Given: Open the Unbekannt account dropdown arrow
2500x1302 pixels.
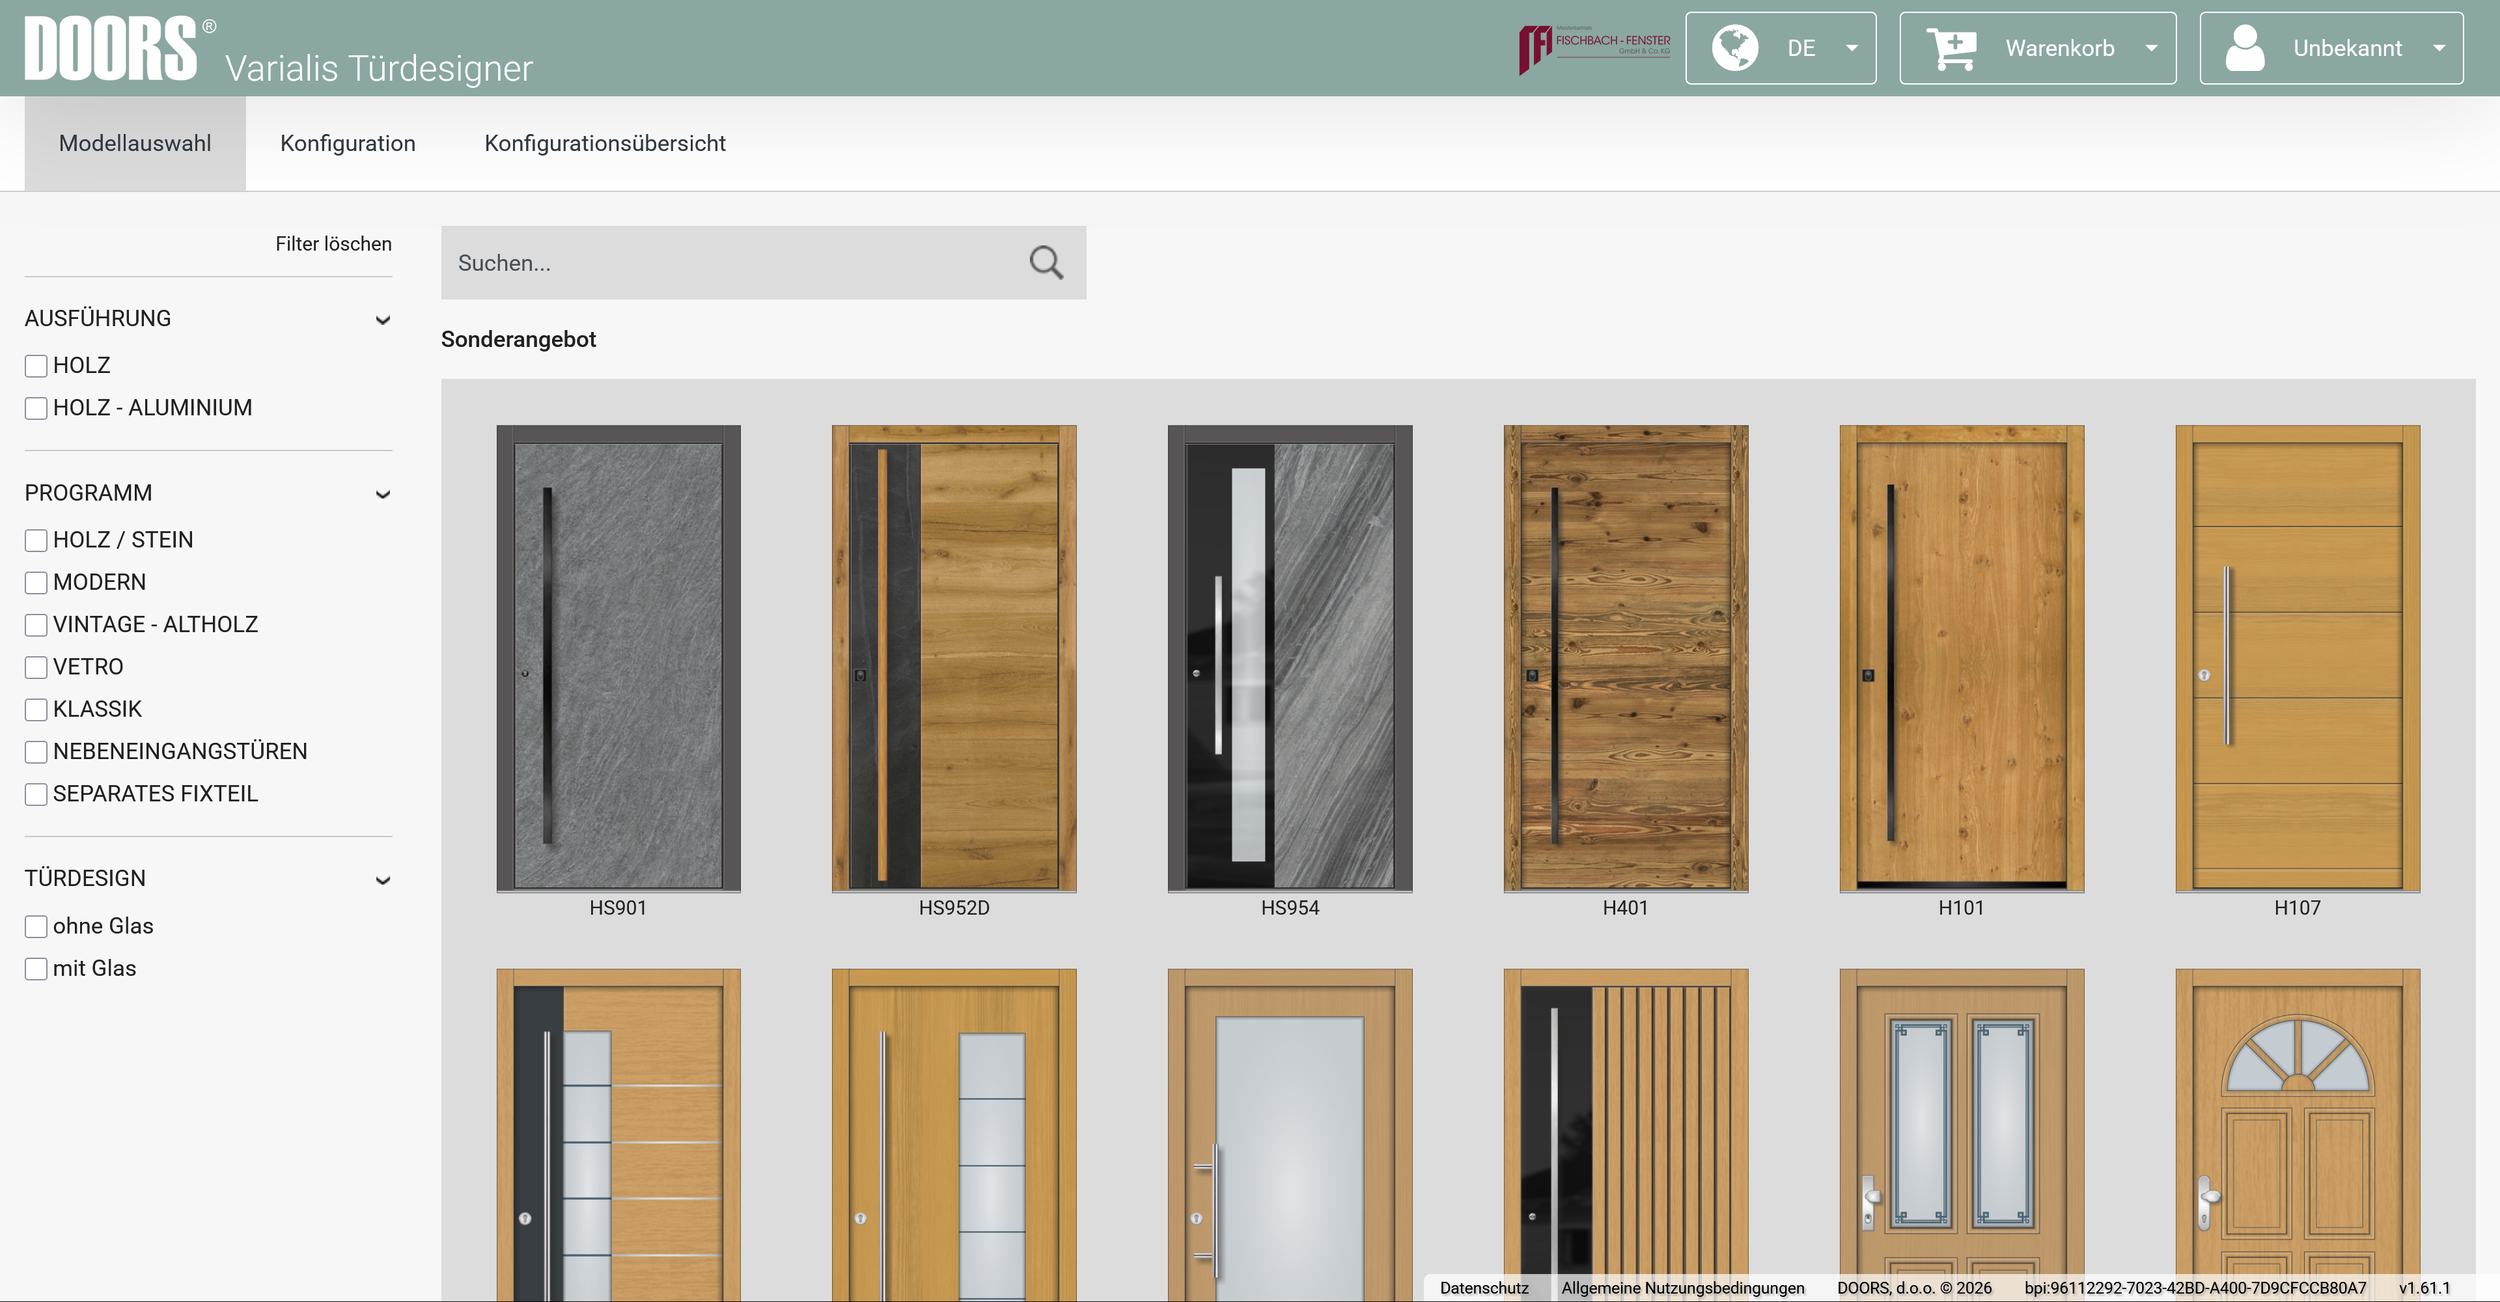Looking at the screenshot, I should pyautogui.click(x=2439, y=48).
